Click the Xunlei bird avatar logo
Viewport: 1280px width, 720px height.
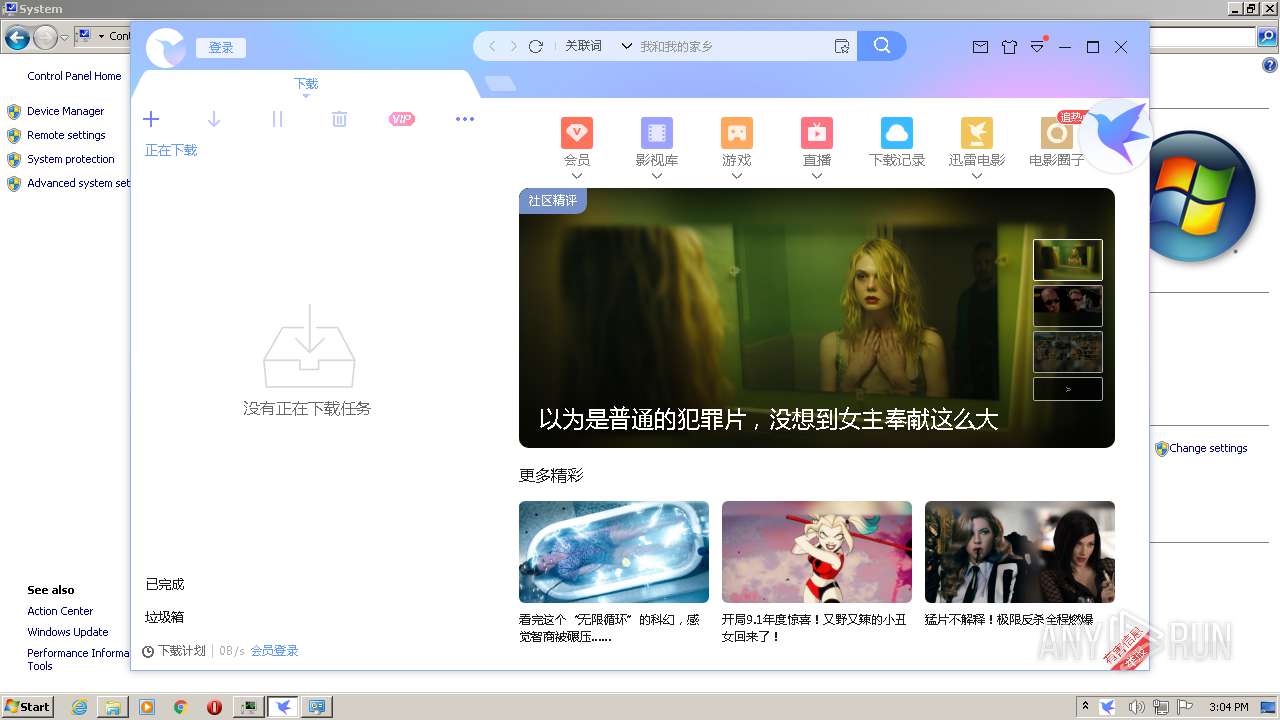(166, 48)
